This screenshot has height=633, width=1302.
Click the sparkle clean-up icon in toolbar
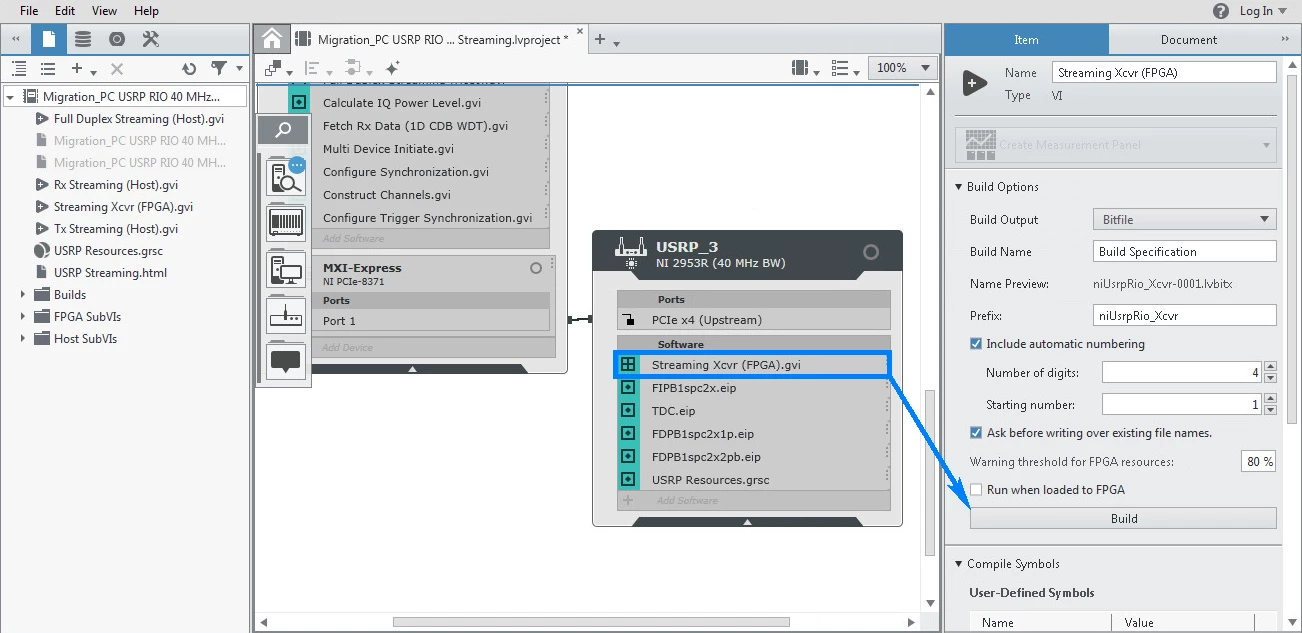click(392, 68)
